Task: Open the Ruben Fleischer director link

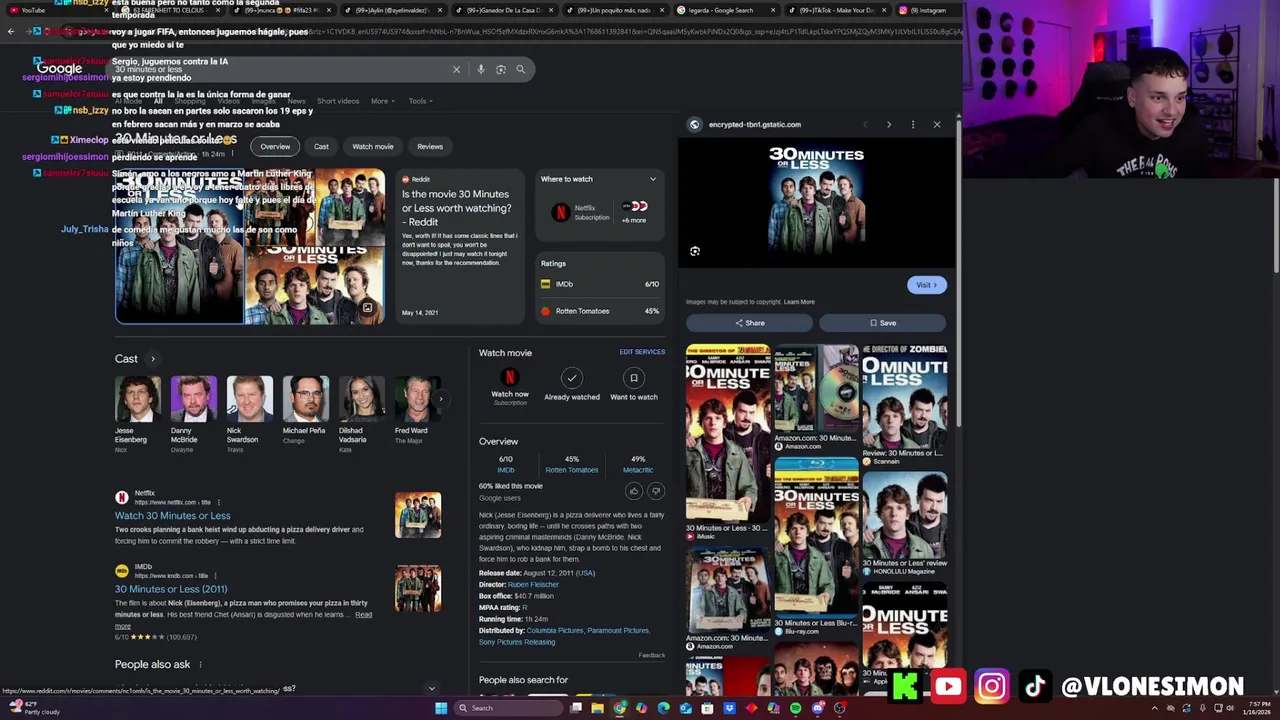Action: tap(533, 585)
